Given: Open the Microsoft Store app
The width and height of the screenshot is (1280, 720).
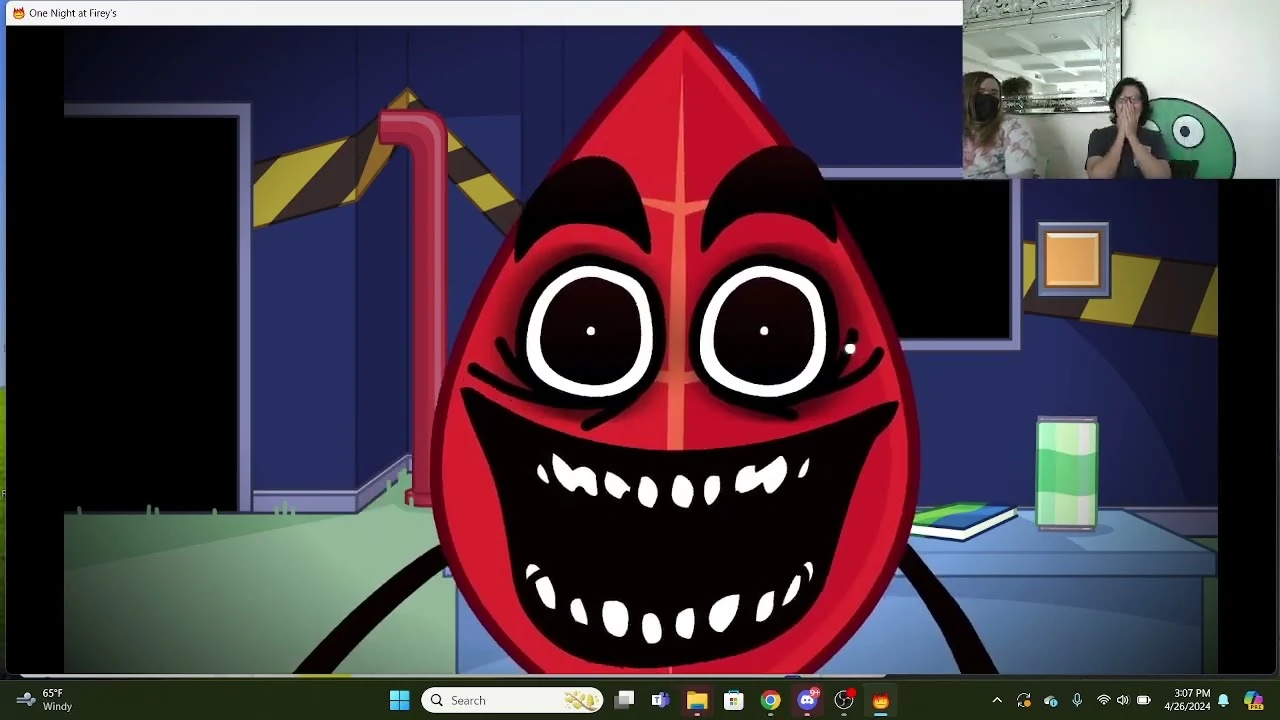Looking at the screenshot, I should [x=733, y=700].
